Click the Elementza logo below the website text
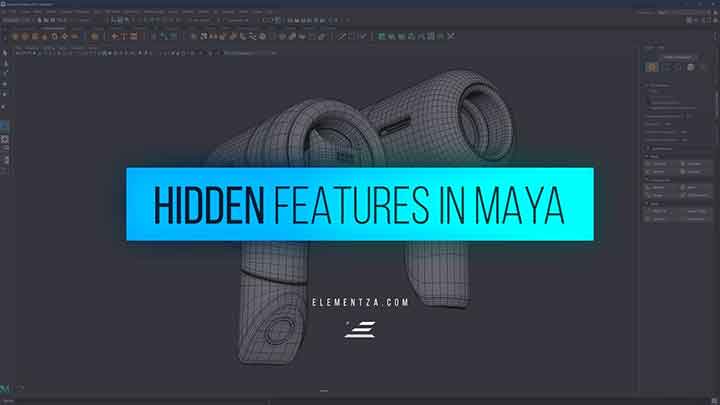The image size is (720, 405). [x=359, y=329]
